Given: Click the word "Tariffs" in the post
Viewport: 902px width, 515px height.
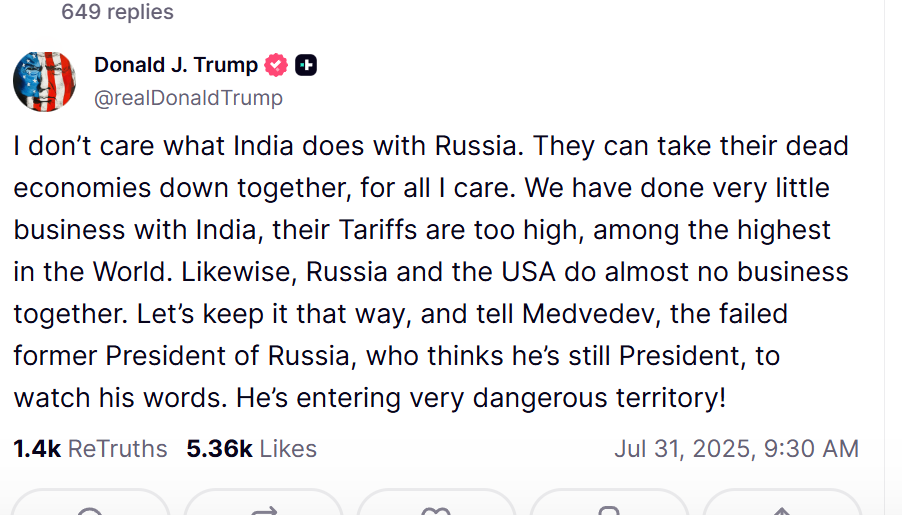Looking at the screenshot, I should [378, 230].
